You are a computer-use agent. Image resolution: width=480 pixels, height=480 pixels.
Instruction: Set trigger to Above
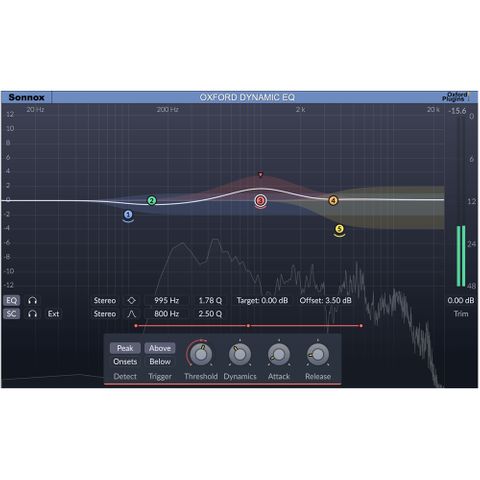160,348
